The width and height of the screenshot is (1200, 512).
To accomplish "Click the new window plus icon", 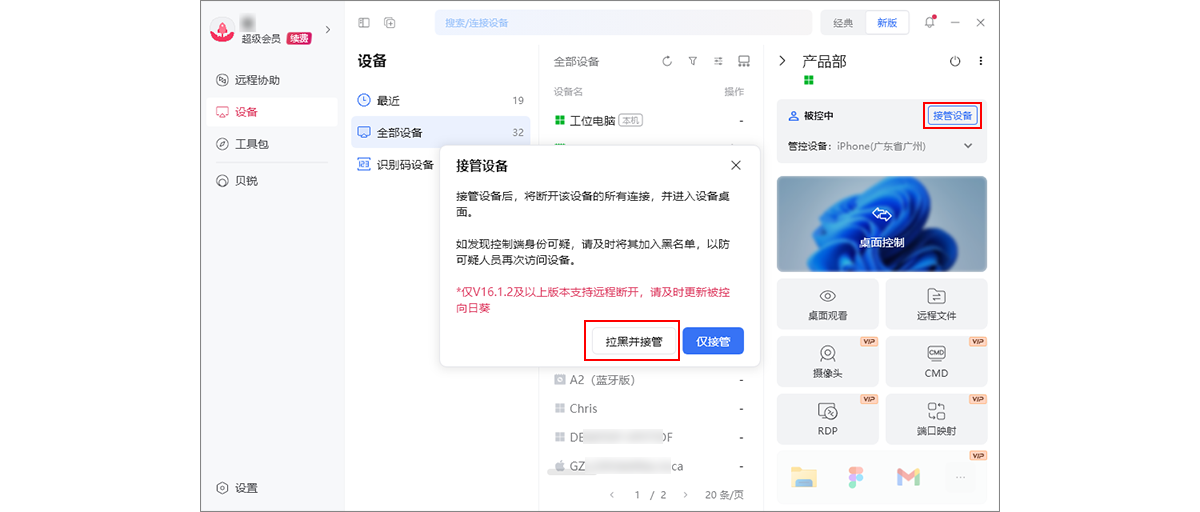I will tap(390, 22).
